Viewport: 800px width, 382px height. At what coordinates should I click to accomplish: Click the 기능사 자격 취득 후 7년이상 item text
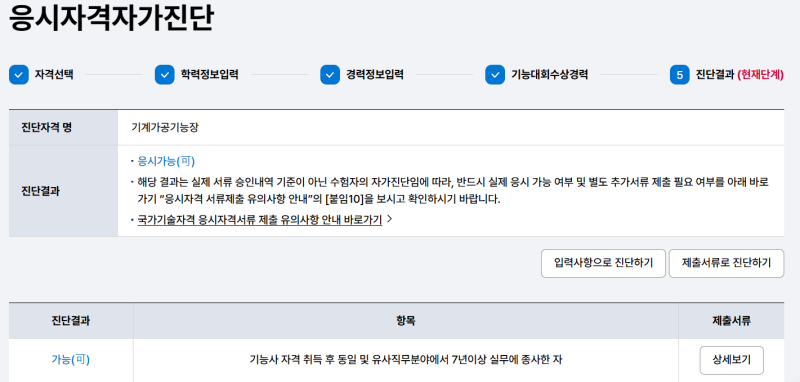(406, 360)
